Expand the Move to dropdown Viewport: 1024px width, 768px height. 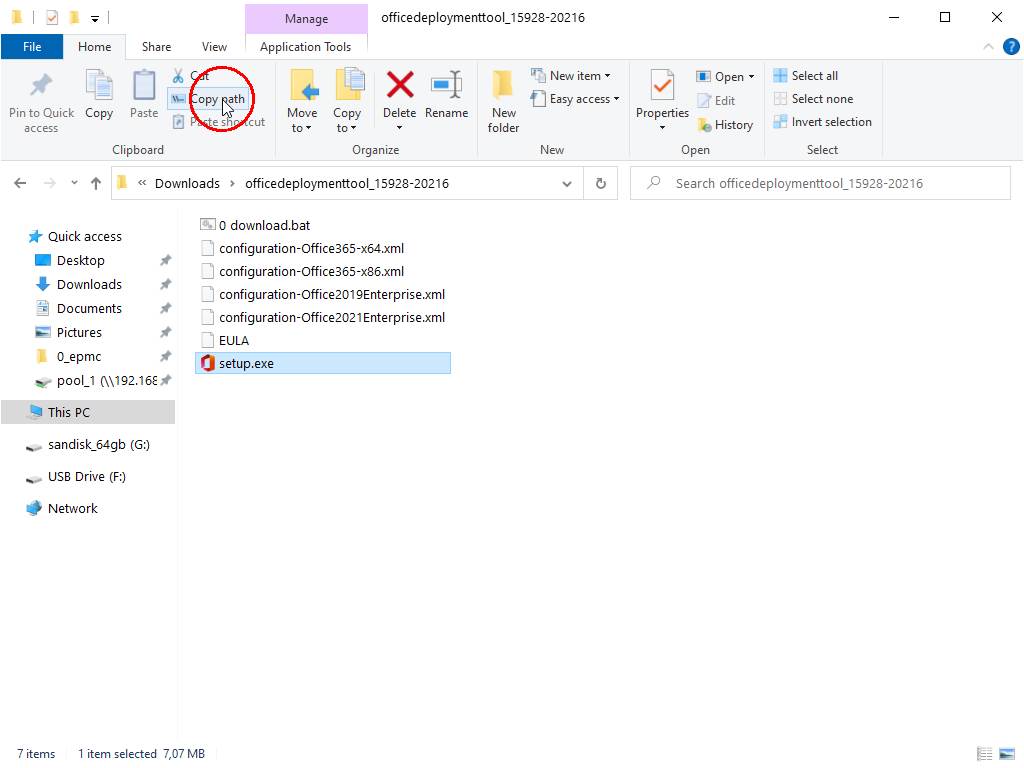coord(301,128)
